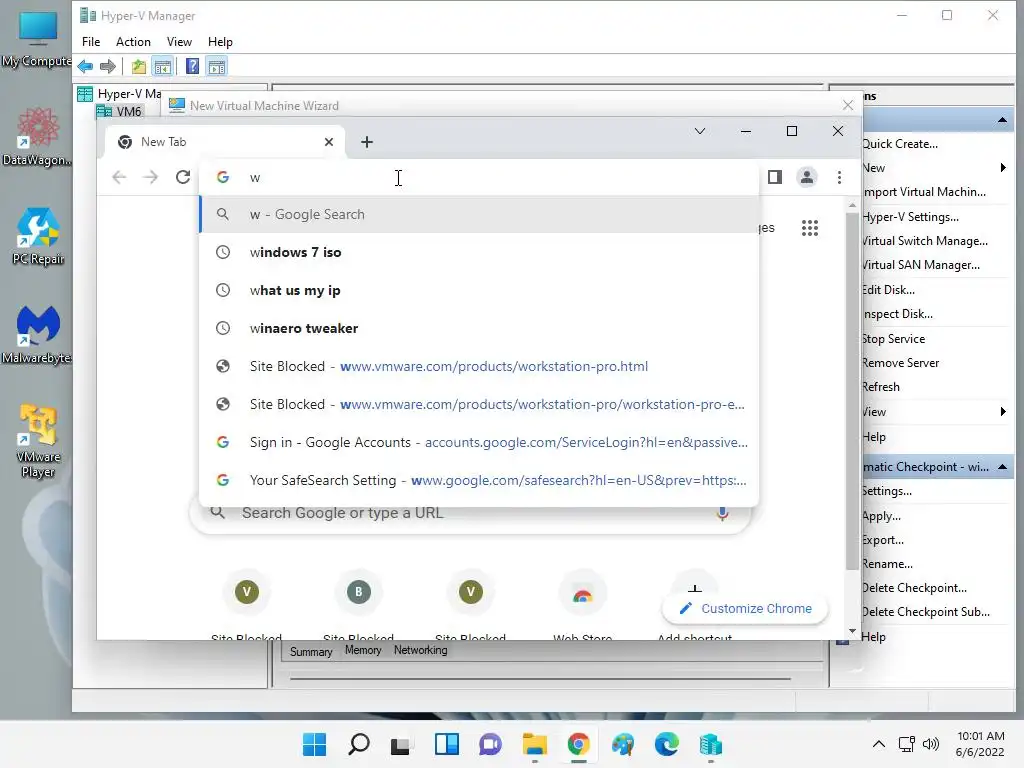Open the VMware Player desktop shortcut
Image resolution: width=1024 pixels, height=768 pixels.
tap(38, 441)
